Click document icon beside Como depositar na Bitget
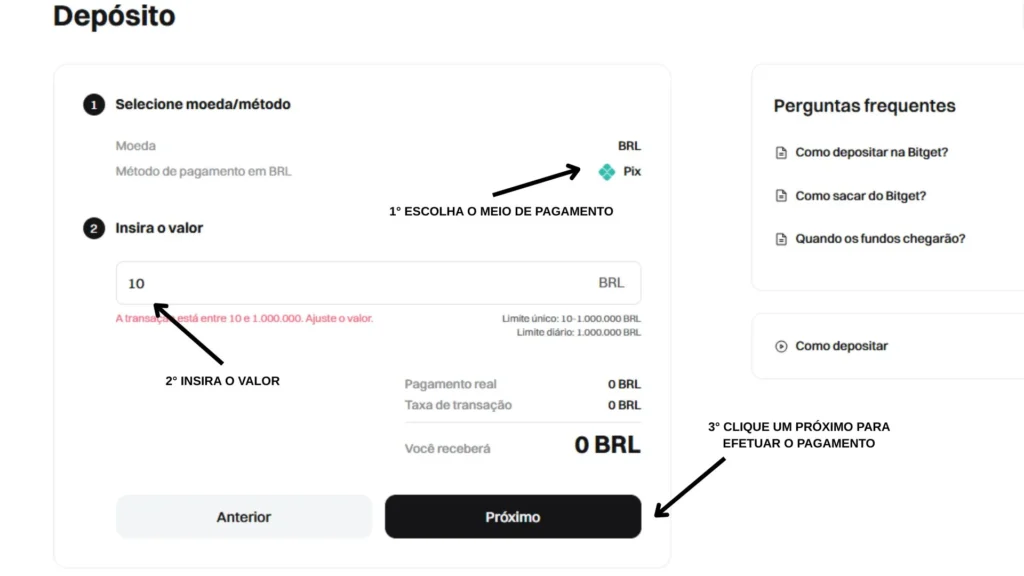Image resolution: width=1024 pixels, height=576 pixels. coord(781,153)
